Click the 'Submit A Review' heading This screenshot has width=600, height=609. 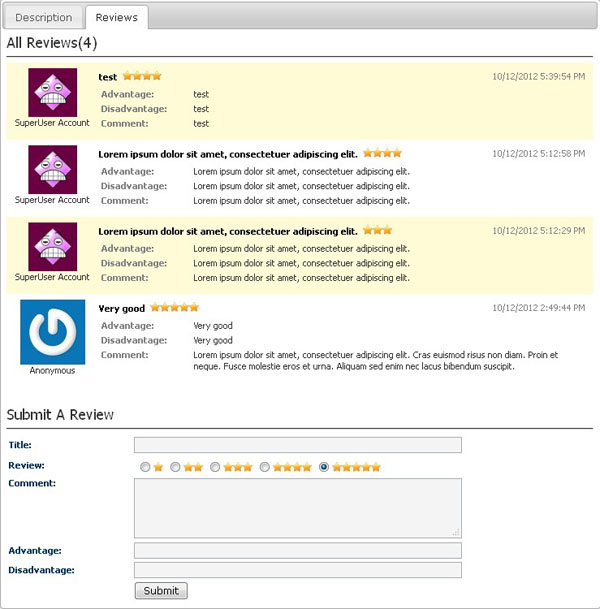[60, 415]
